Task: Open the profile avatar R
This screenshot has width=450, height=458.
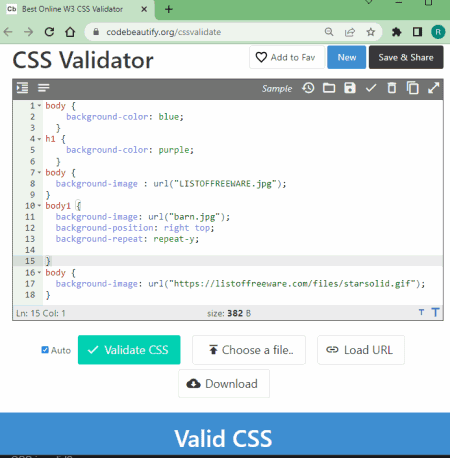Action: point(438,32)
